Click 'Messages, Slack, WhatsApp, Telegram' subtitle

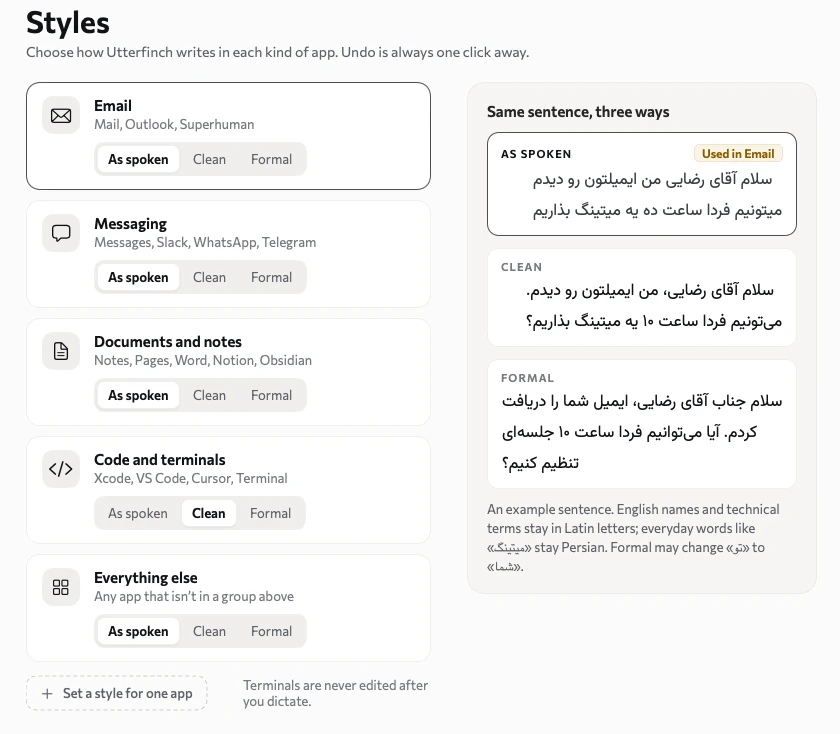pos(205,242)
